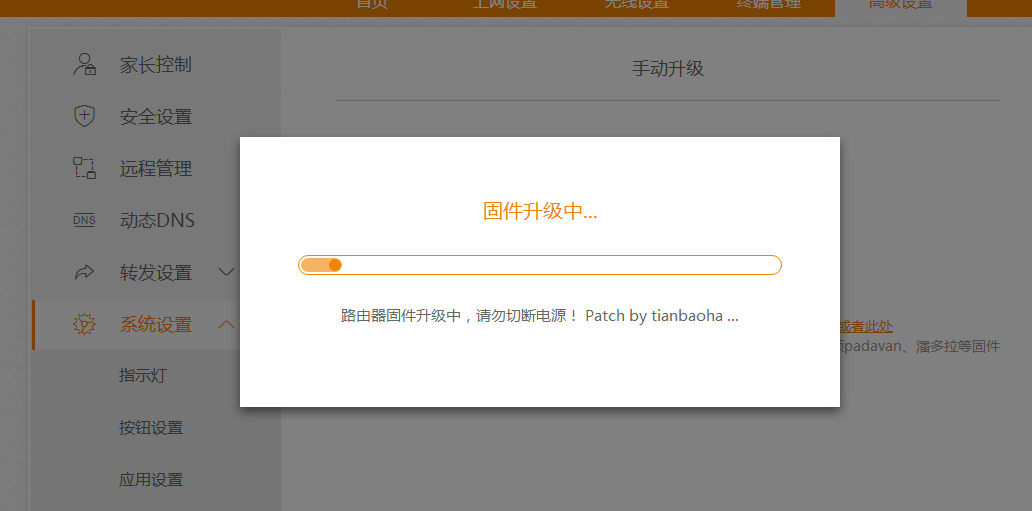Open 动态DNS in the sidebar
The height and width of the screenshot is (511, 1032).
[x=157, y=220]
